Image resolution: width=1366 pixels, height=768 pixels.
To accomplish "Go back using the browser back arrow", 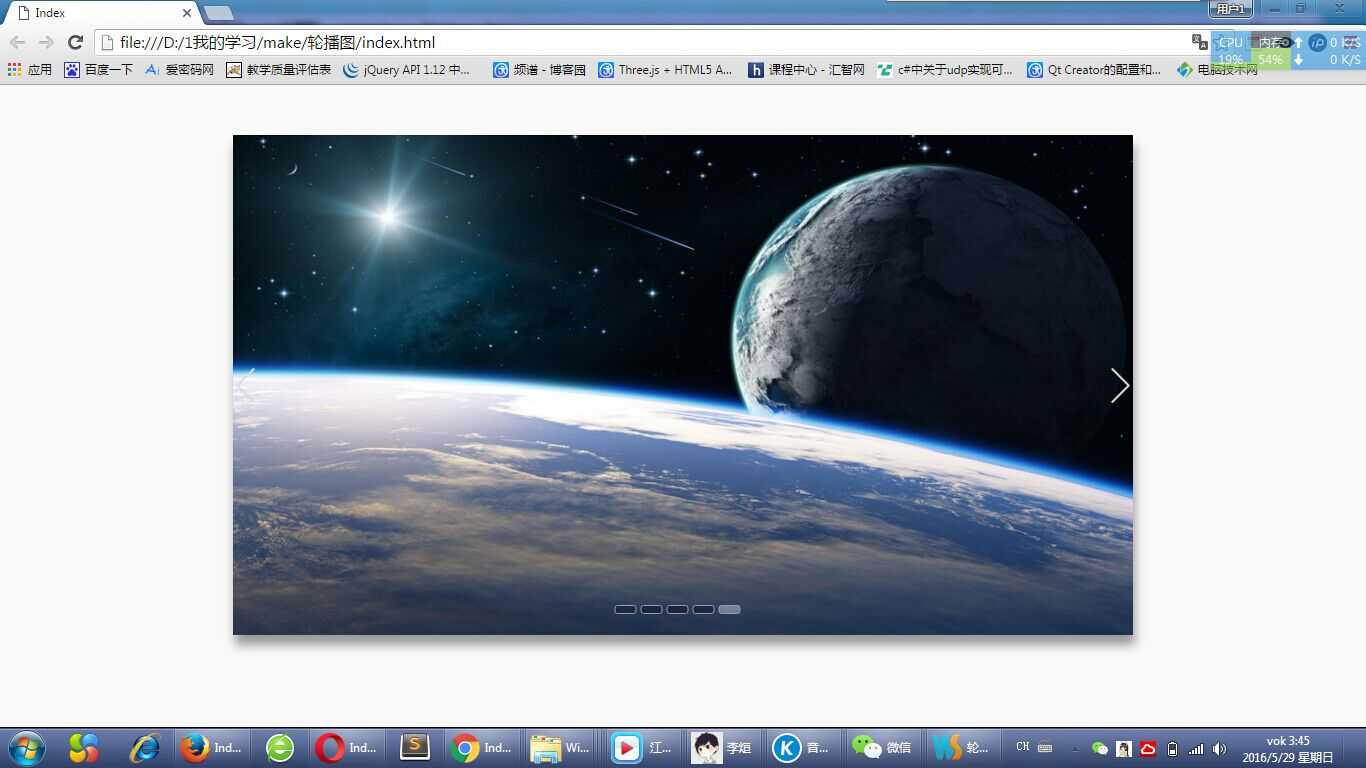I will coord(17,42).
